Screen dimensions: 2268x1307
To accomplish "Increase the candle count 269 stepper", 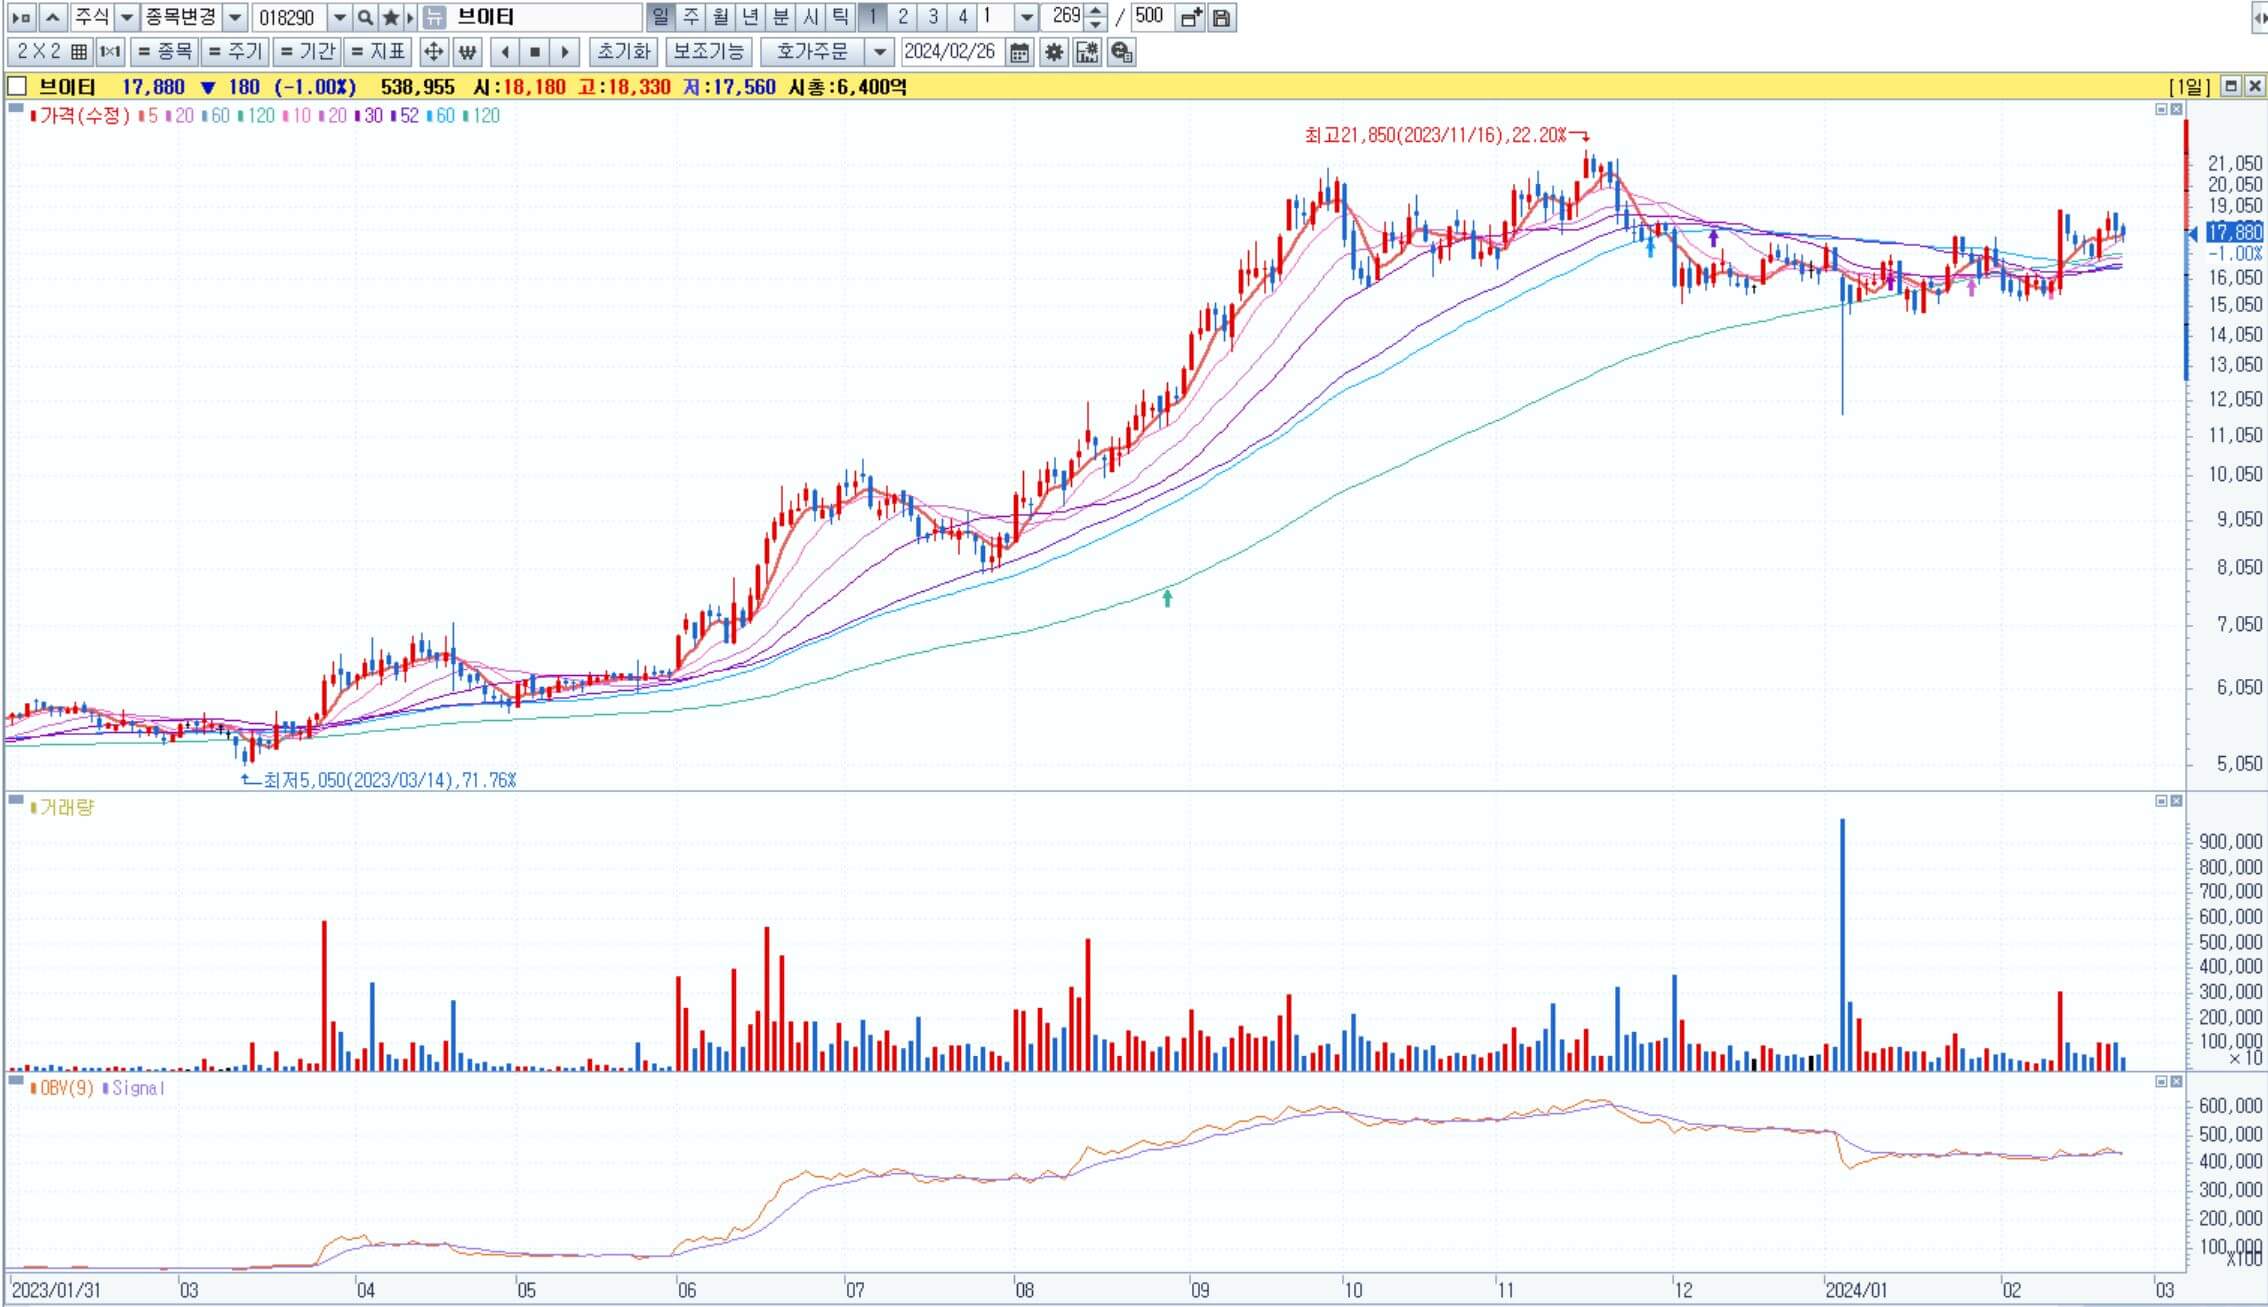I will [1097, 11].
